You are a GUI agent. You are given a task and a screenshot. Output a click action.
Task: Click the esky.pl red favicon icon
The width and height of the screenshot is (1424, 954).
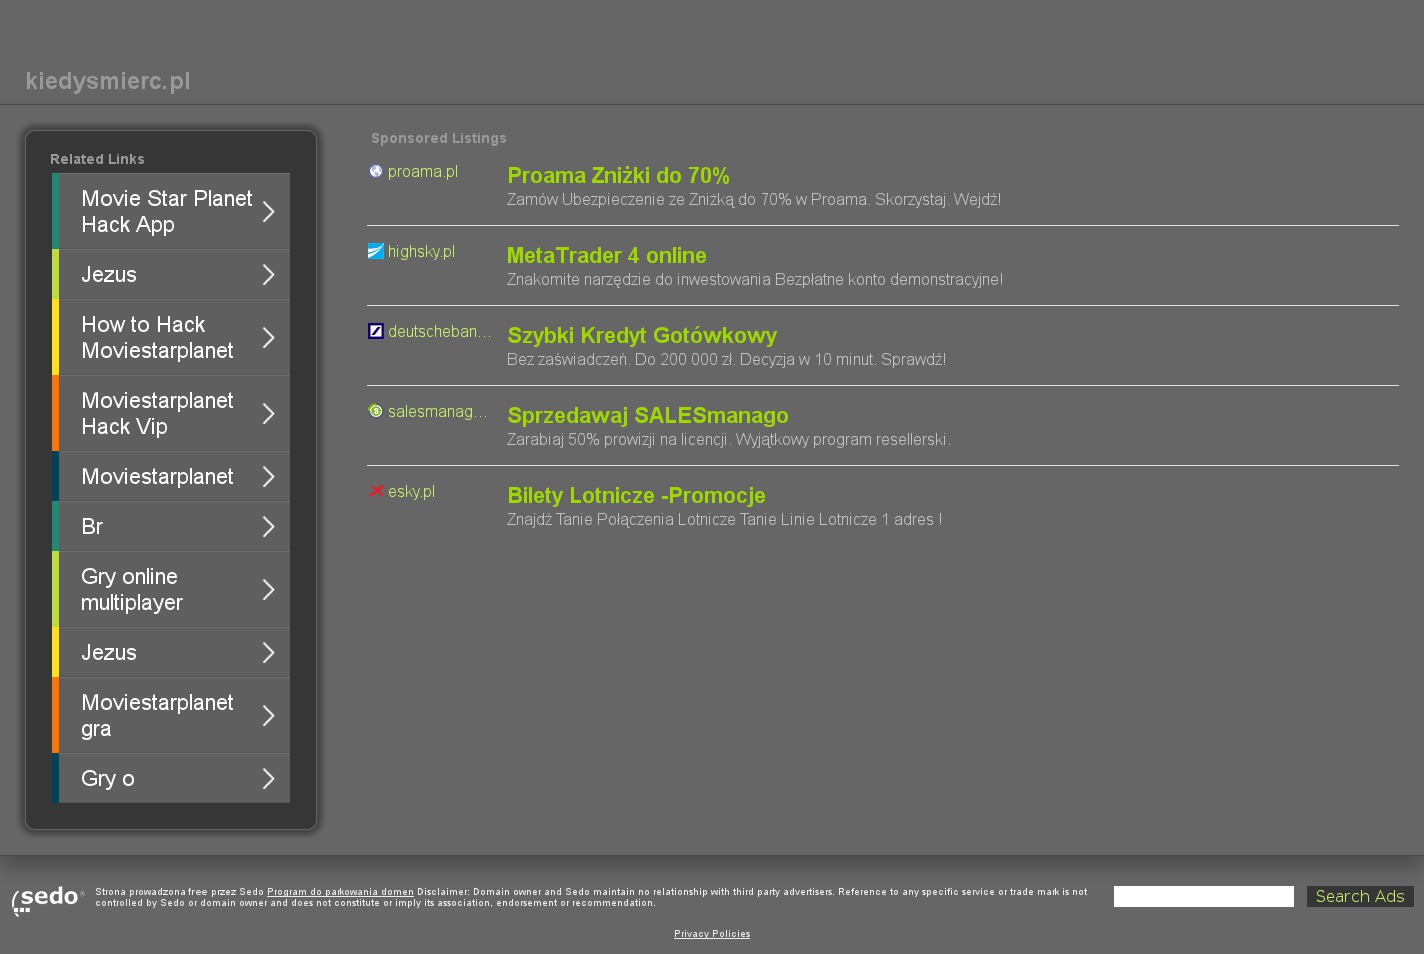pyautogui.click(x=376, y=491)
